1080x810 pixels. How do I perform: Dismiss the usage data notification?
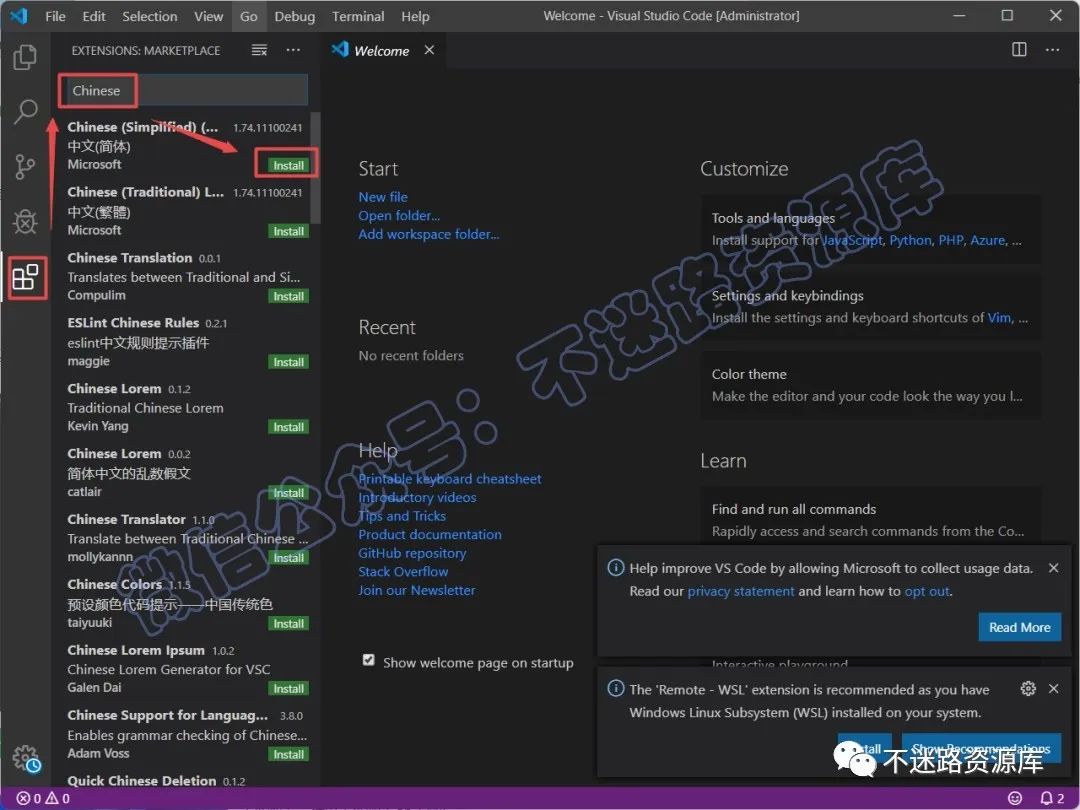1053,568
